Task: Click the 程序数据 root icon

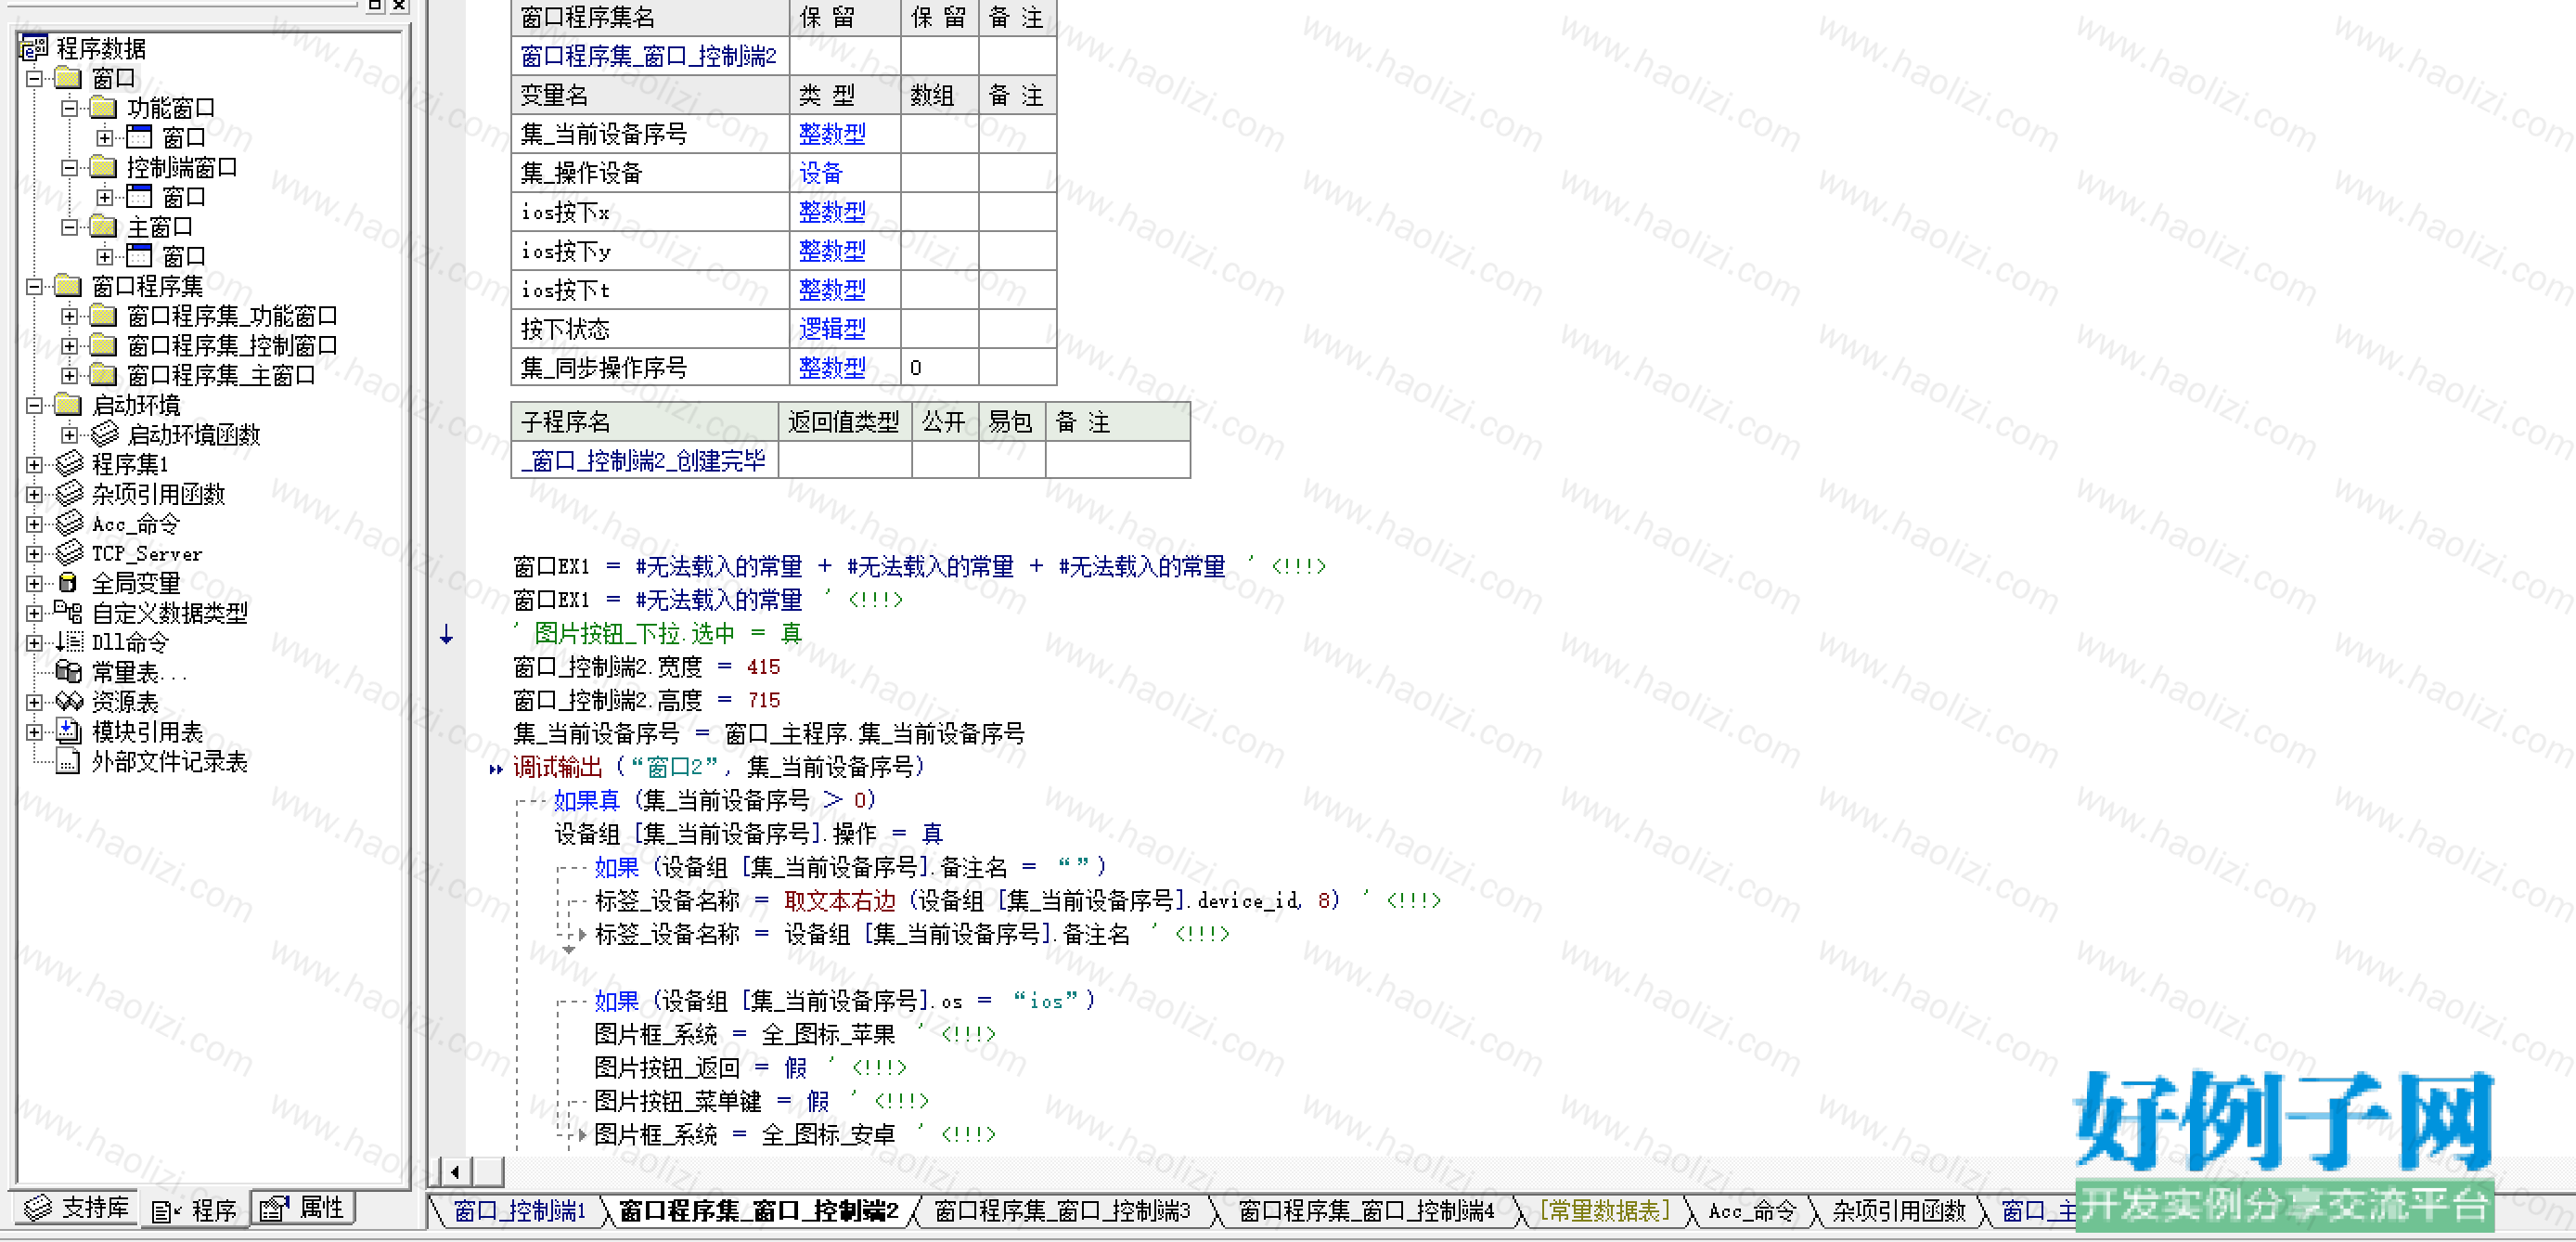Action: pos(34,47)
